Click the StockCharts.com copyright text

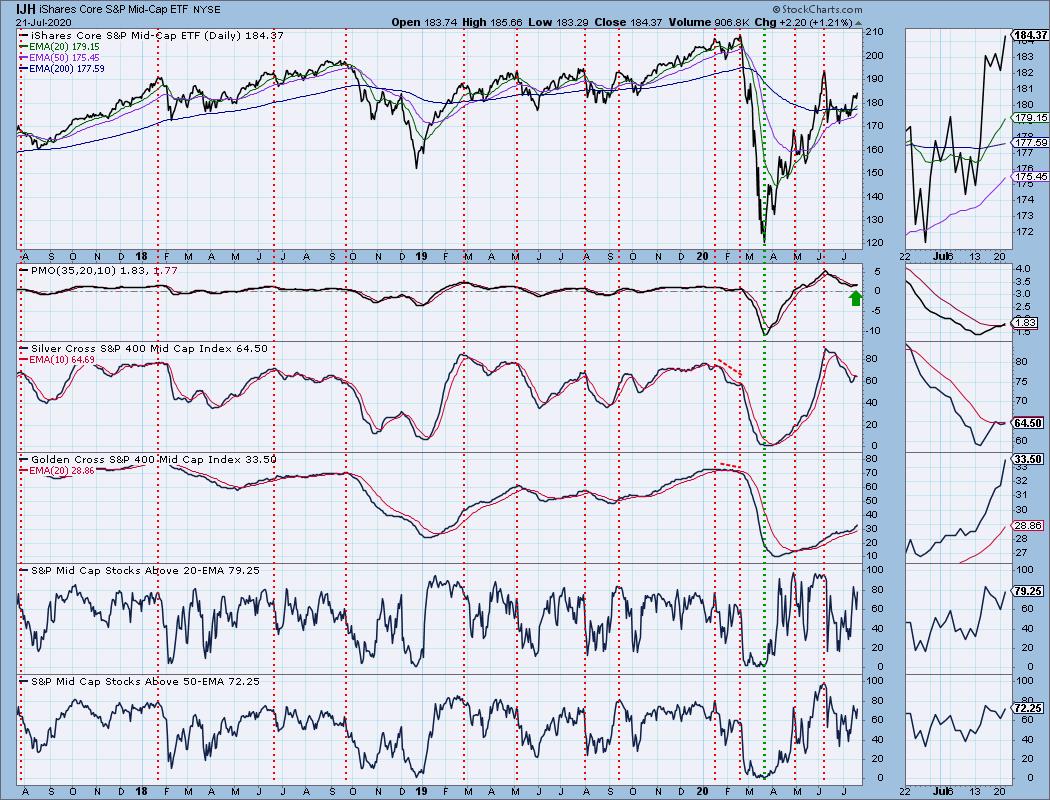coord(818,9)
